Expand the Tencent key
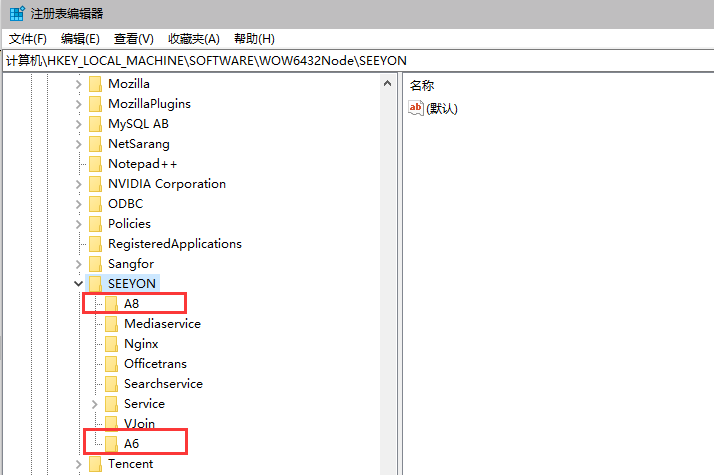This screenshot has height=475, width=714. click(x=78, y=465)
